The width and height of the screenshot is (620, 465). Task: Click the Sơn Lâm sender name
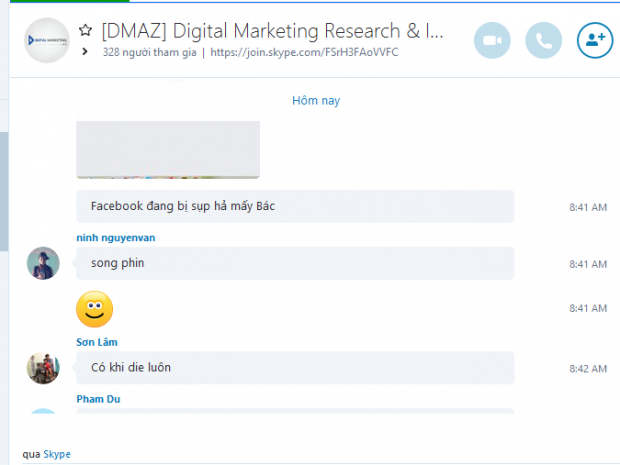(x=99, y=343)
